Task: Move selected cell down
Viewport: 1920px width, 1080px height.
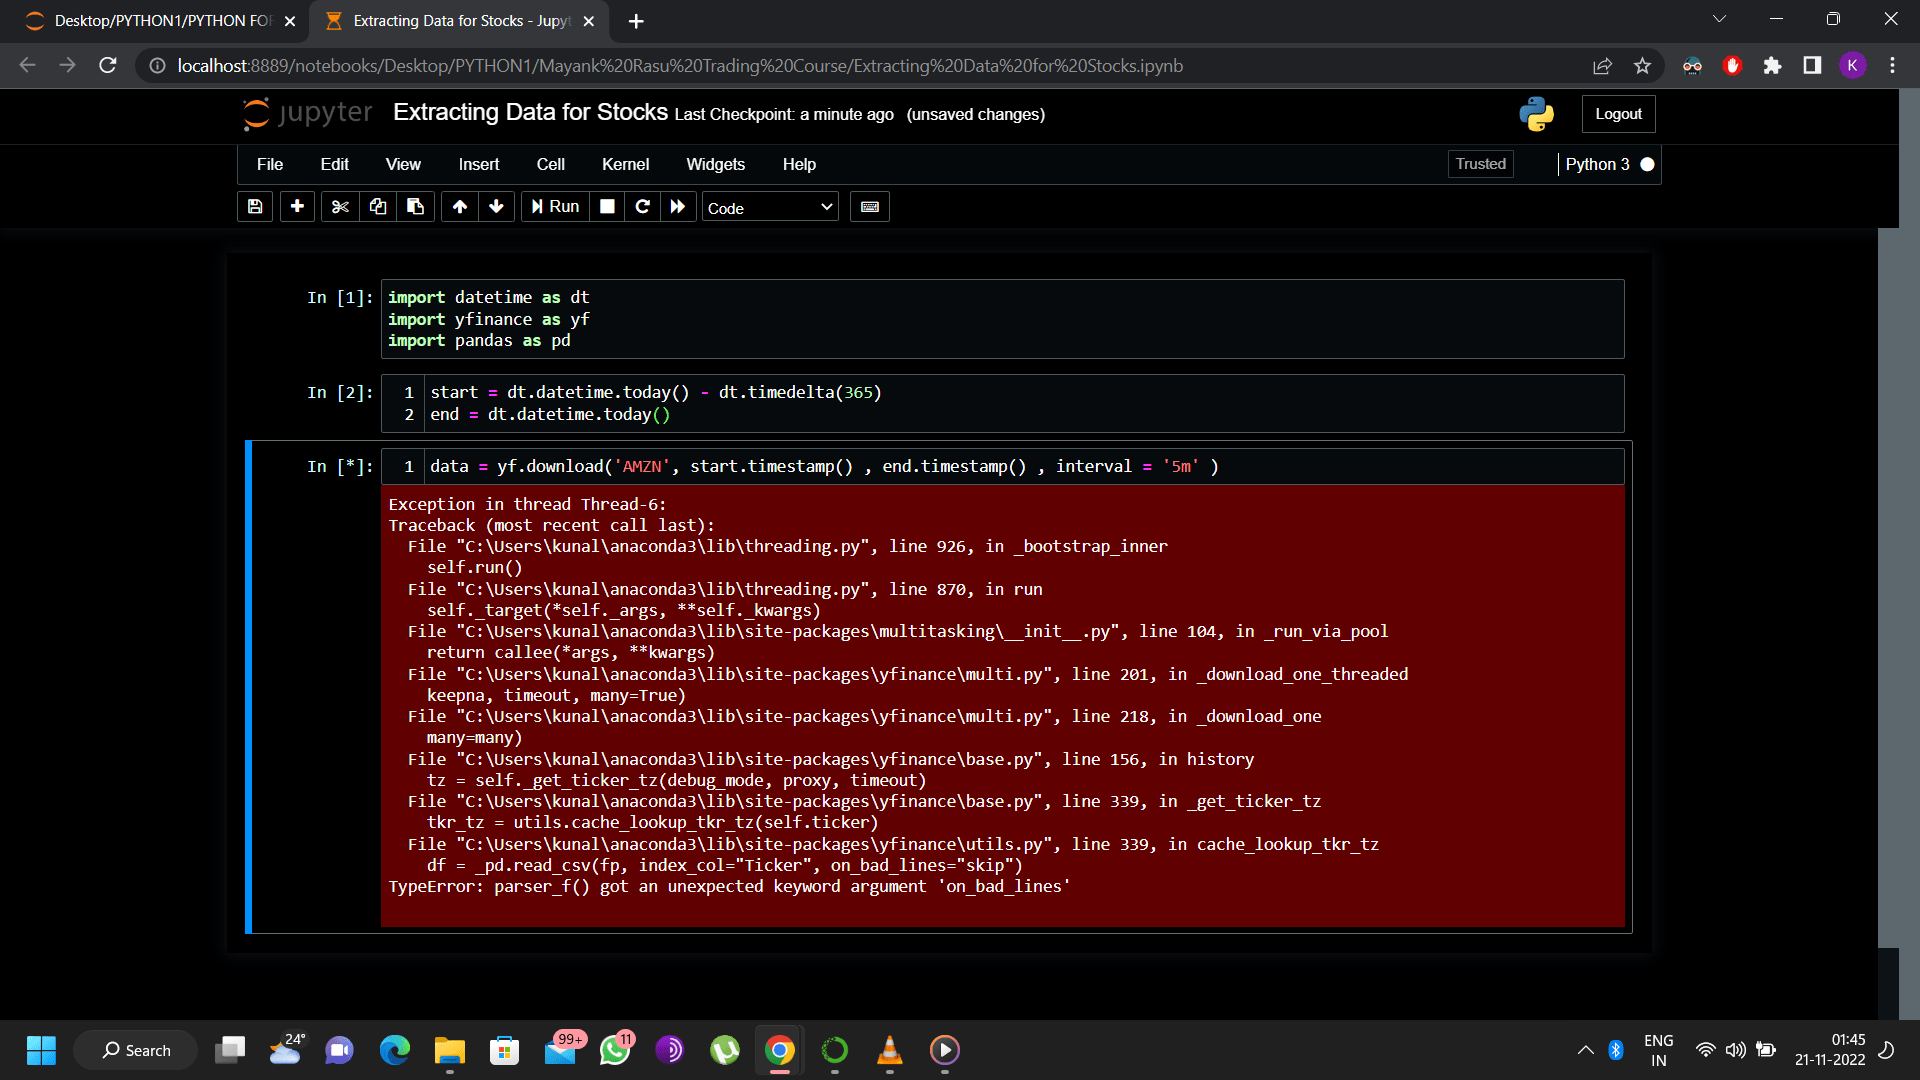Action: click(496, 207)
